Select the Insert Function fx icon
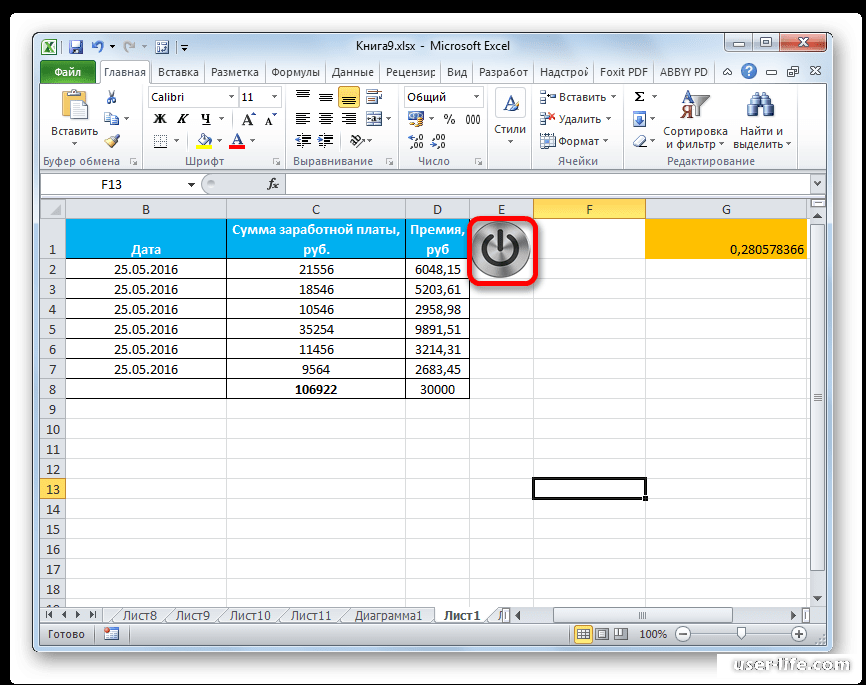866x685 pixels. [272, 184]
